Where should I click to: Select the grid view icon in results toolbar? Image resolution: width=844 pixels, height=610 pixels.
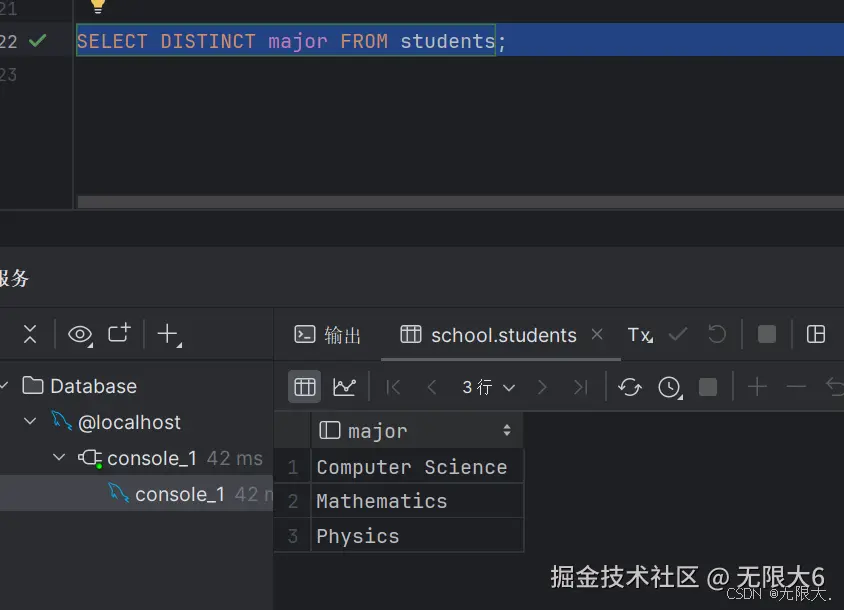(x=305, y=386)
